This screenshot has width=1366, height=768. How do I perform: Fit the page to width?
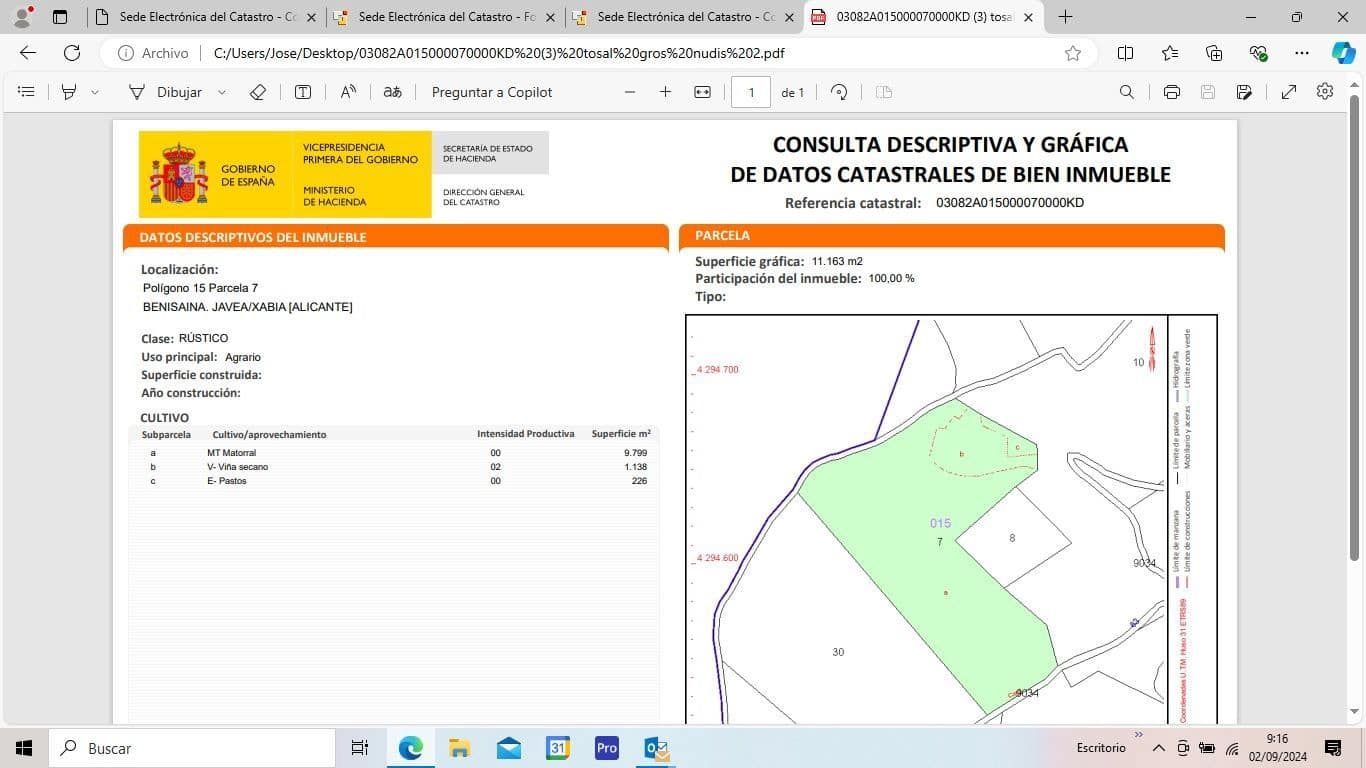(x=702, y=92)
